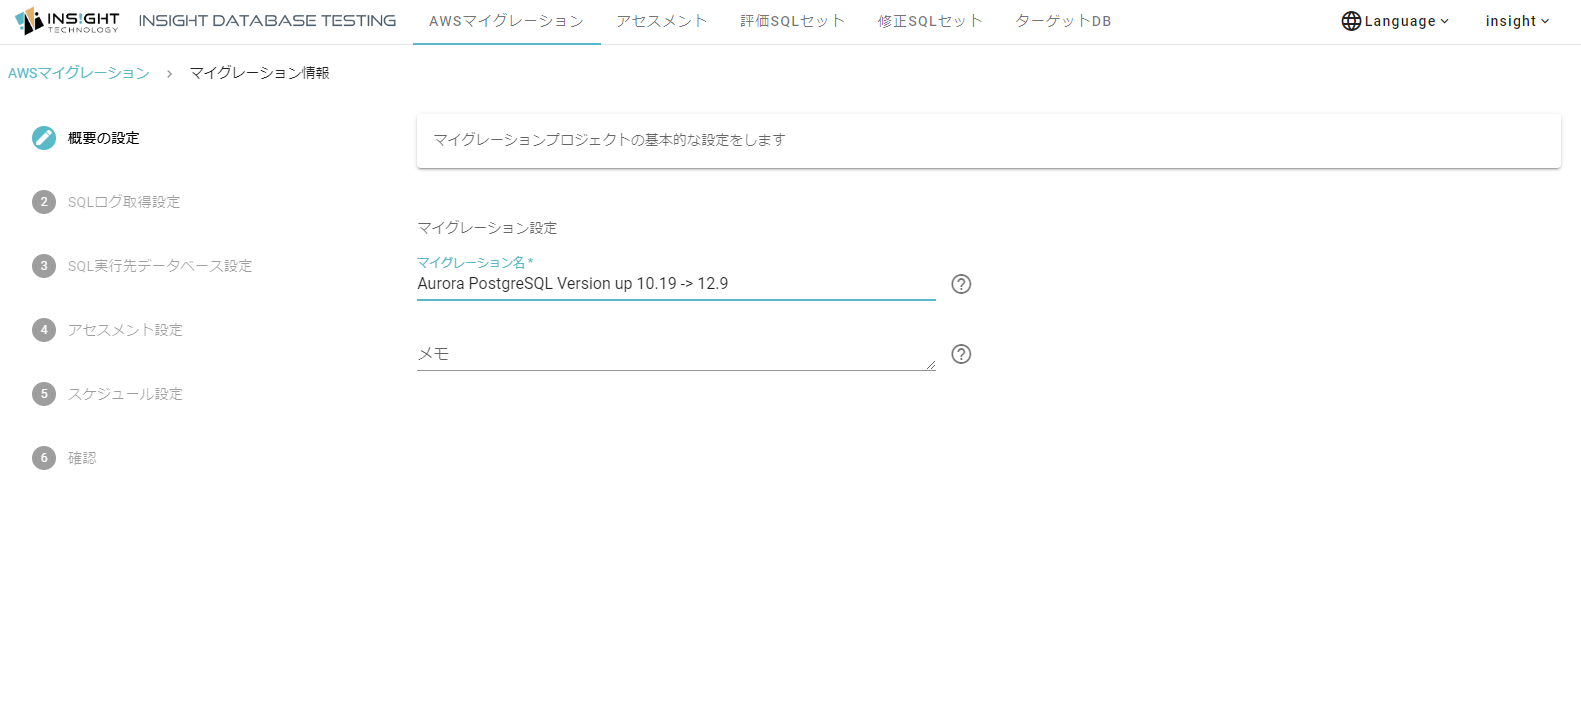The width and height of the screenshot is (1581, 703).
Task: Click the pencil icon for step one
Action: click(x=44, y=138)
